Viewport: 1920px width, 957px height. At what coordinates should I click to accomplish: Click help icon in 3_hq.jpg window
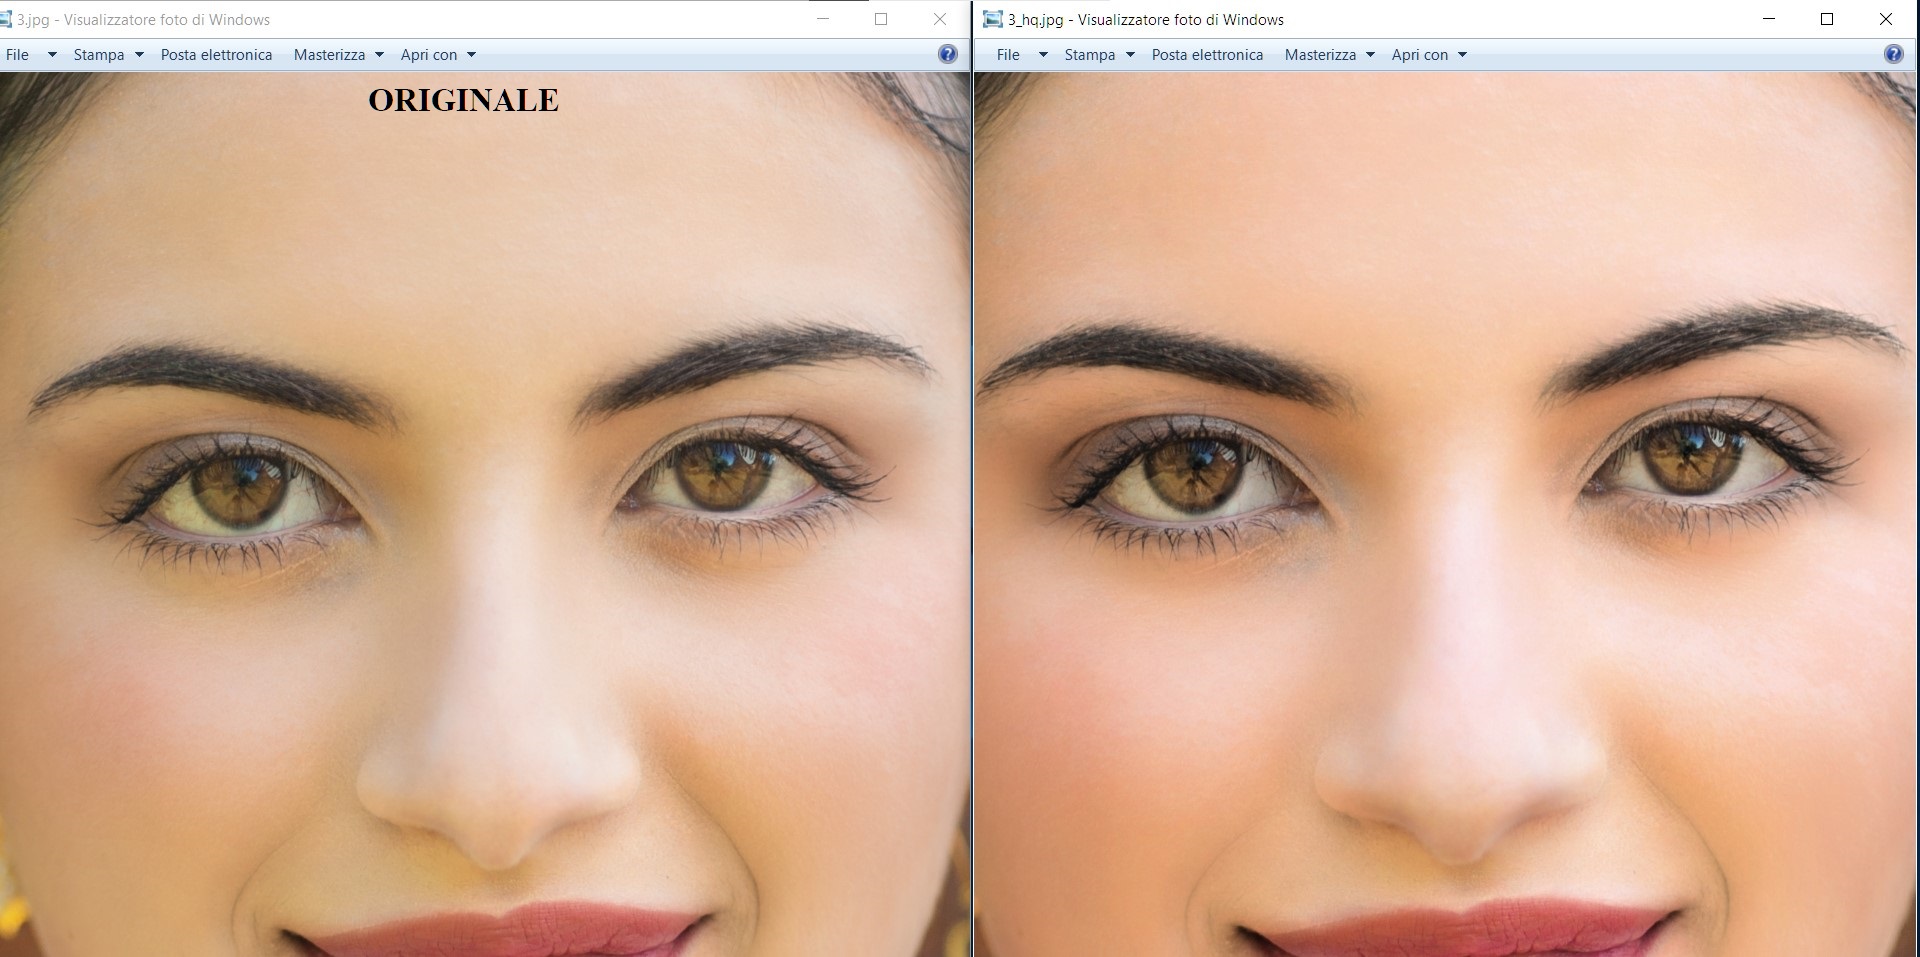pos(1893,54)
